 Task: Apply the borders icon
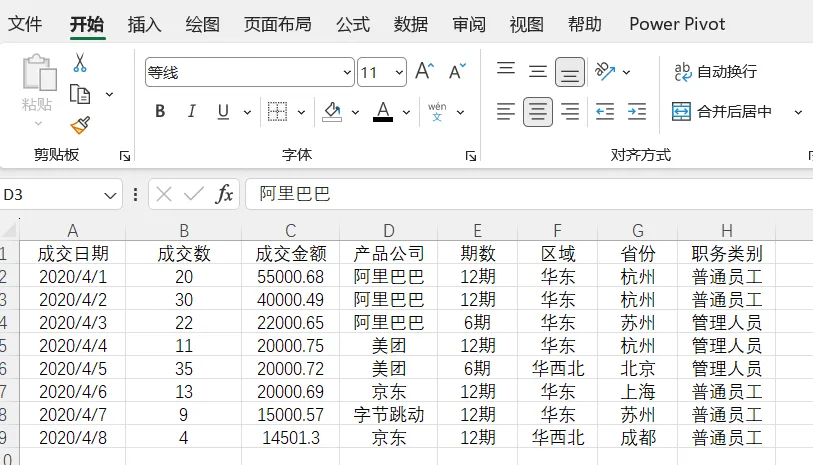tap(277, 111)
